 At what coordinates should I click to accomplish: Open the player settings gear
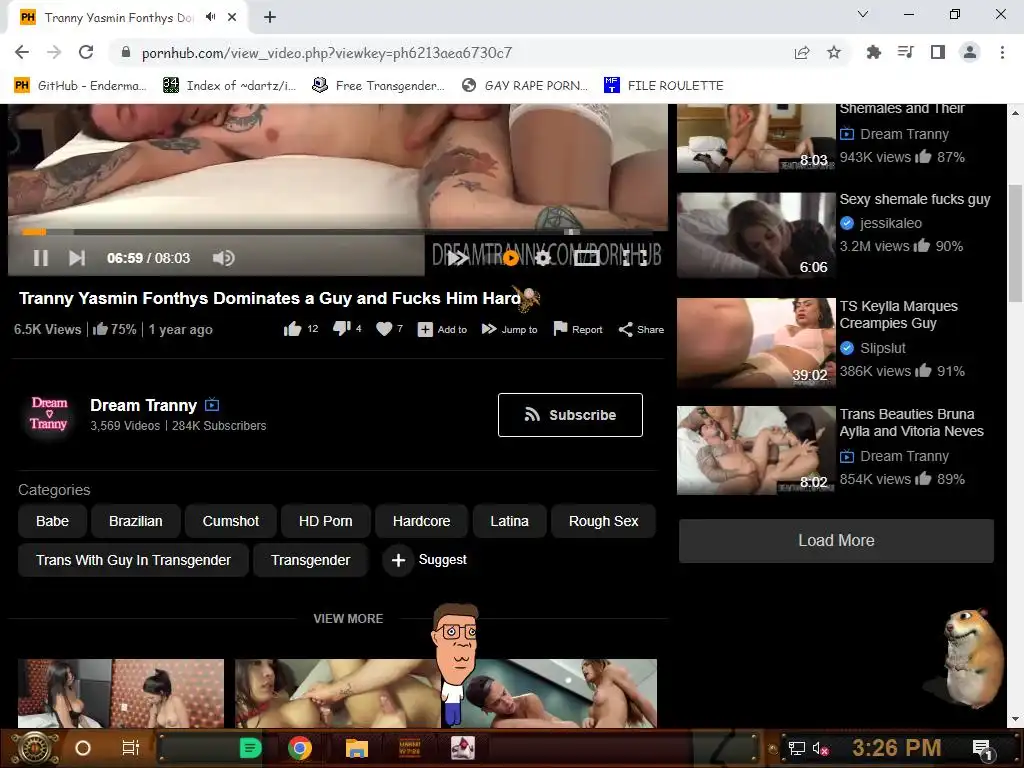(x=543, y=258)
